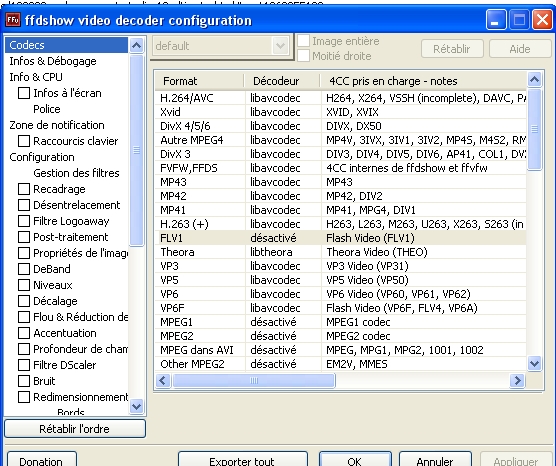The image size is (556, 466).
Task: Open the default preset dropdown
Action: pos(280,46)
